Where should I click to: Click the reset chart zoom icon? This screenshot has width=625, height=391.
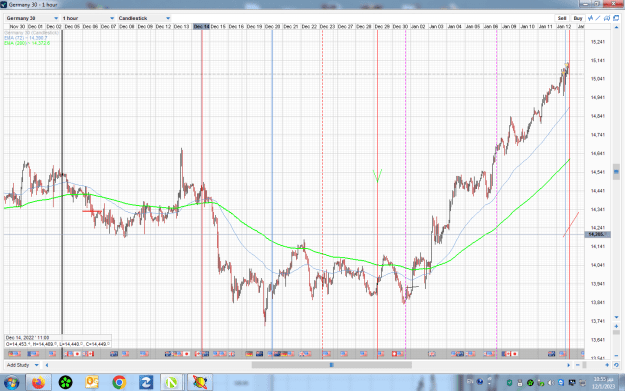pos(616,365)
